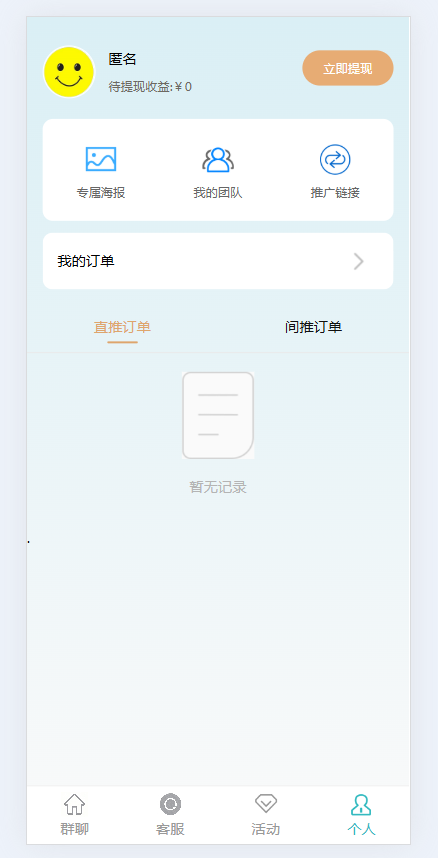Click the 待提现收益 balance text
The width and height of the screenshot is (438, 858).
tap(150, 86)
